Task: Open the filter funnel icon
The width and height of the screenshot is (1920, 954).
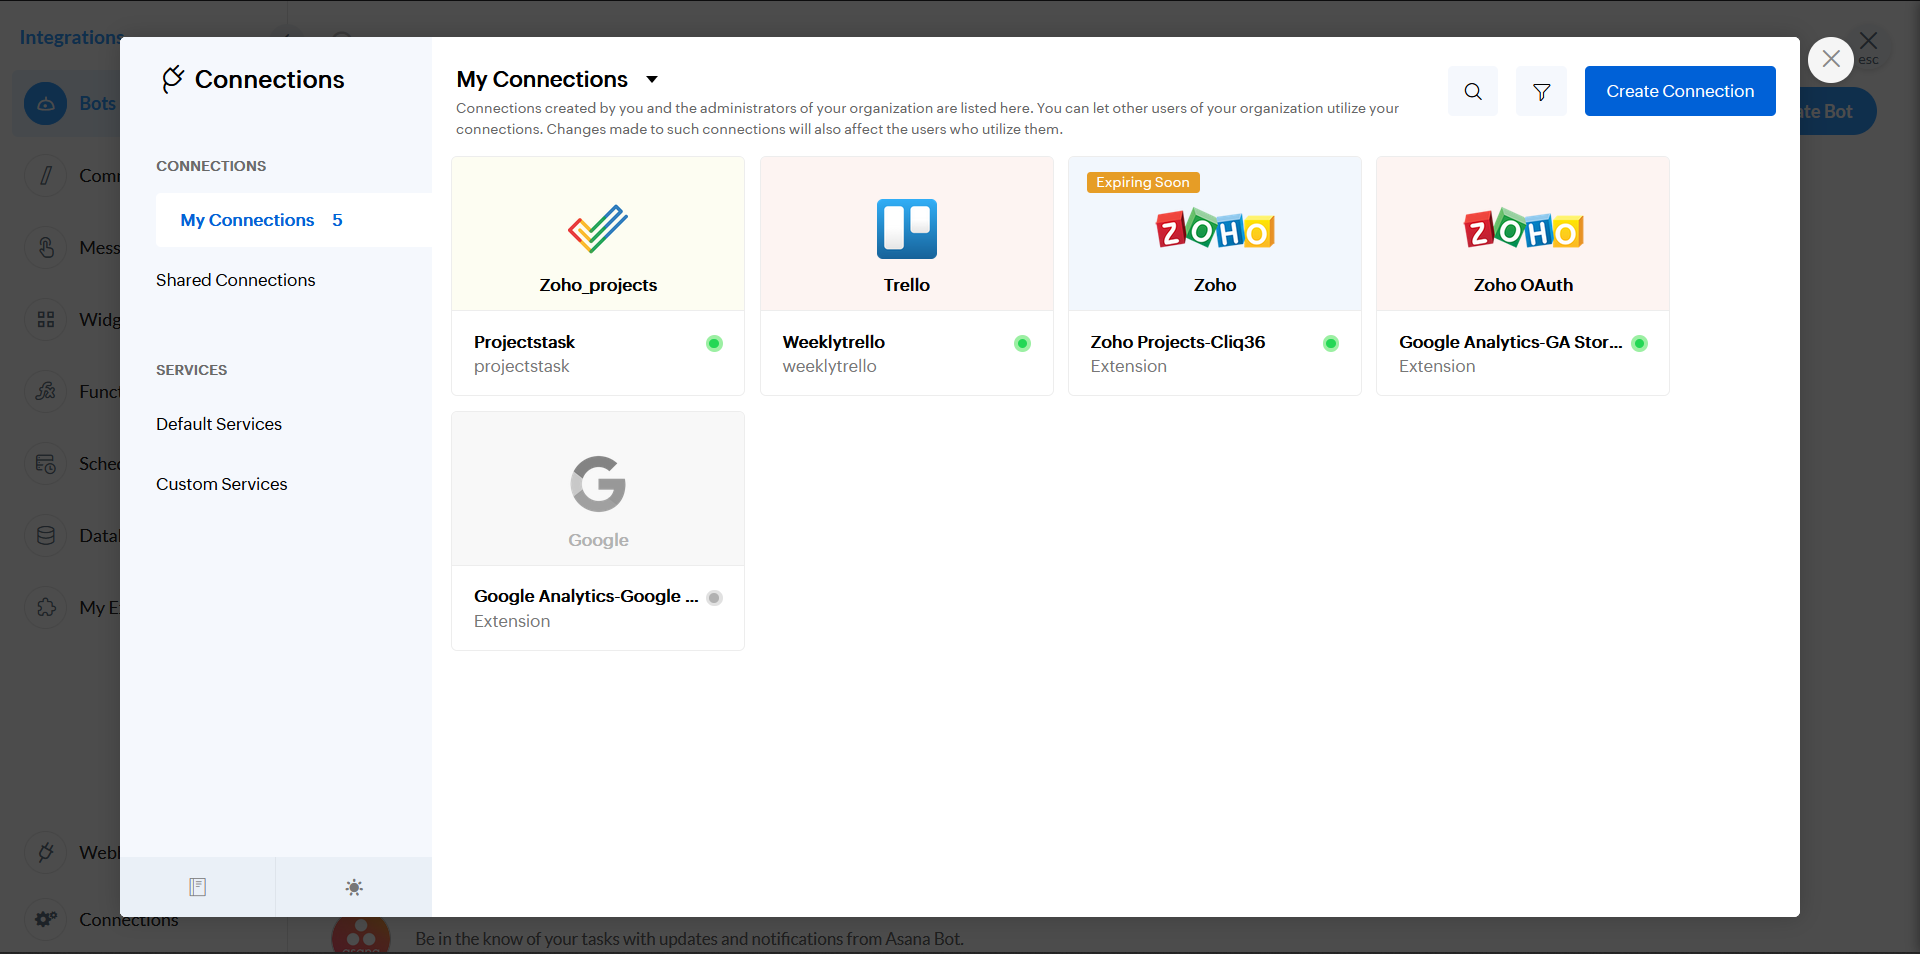Action: point(1541,91)
